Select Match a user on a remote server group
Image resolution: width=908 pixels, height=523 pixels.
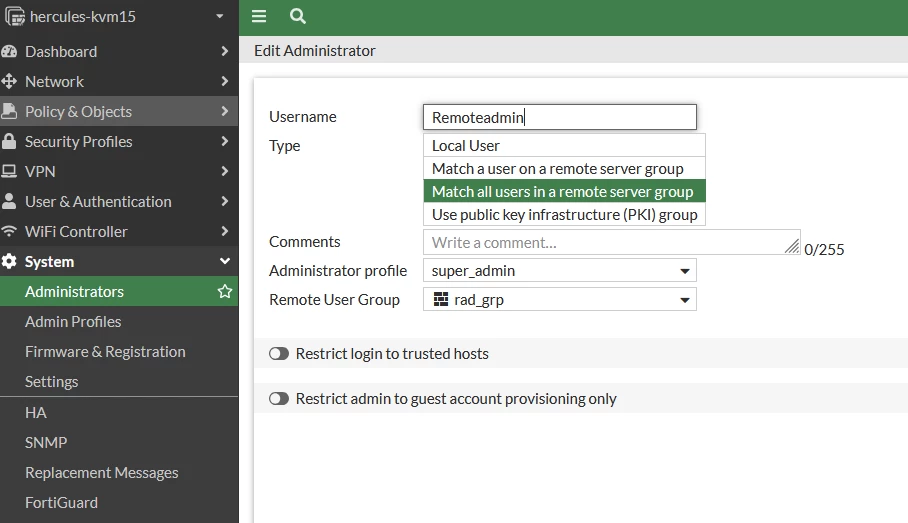tap(565, 169)
